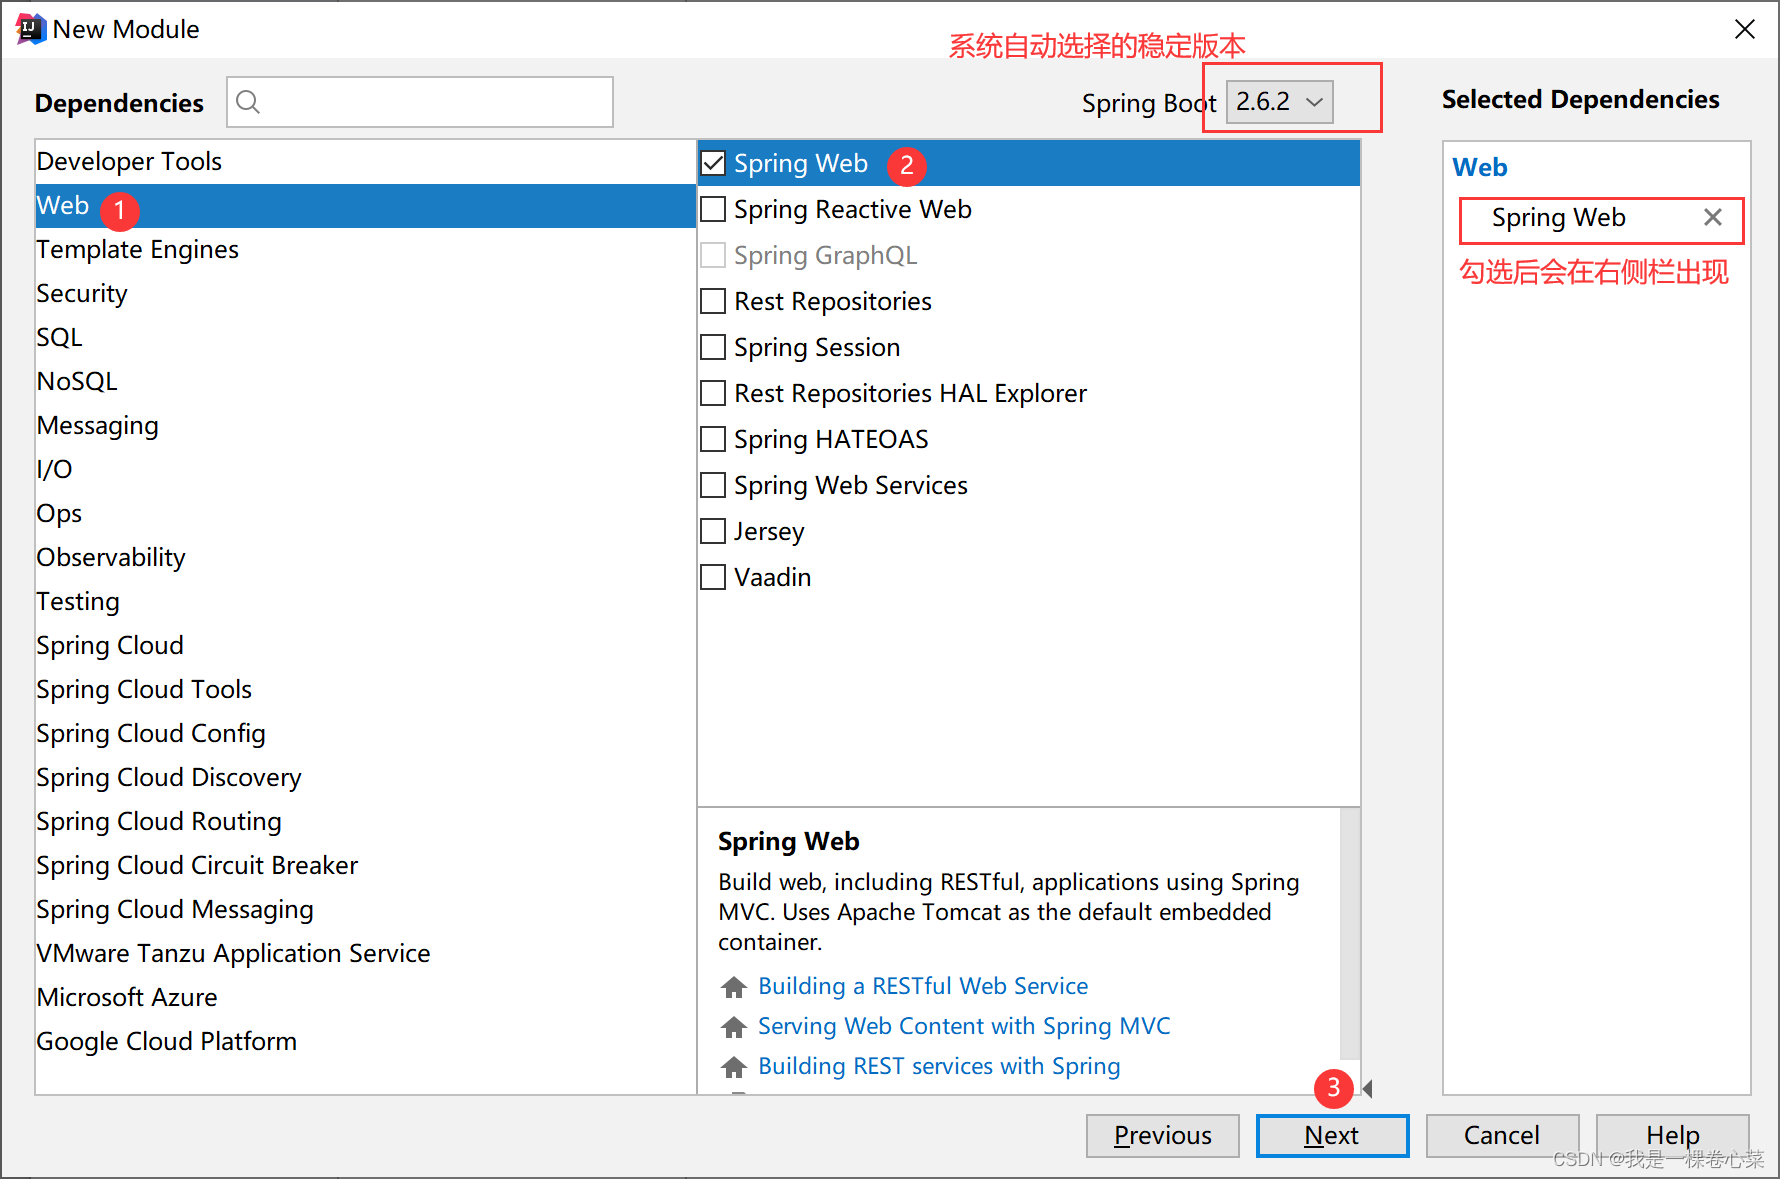
Task: Collapse the description panel with the small arrow
Action: coord(1367,1088)
